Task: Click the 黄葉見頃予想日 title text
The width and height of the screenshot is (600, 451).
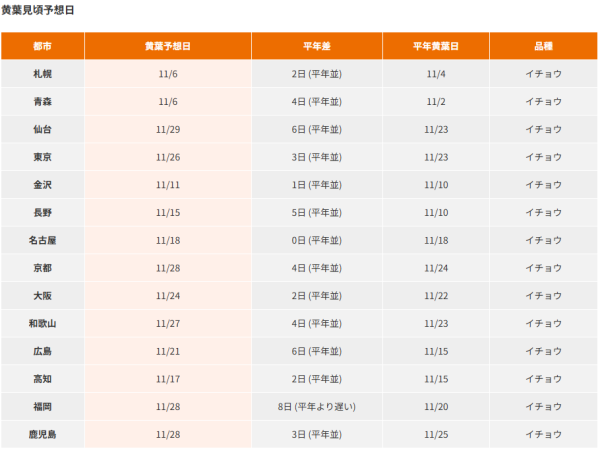Action: click(x=37, y=10)
